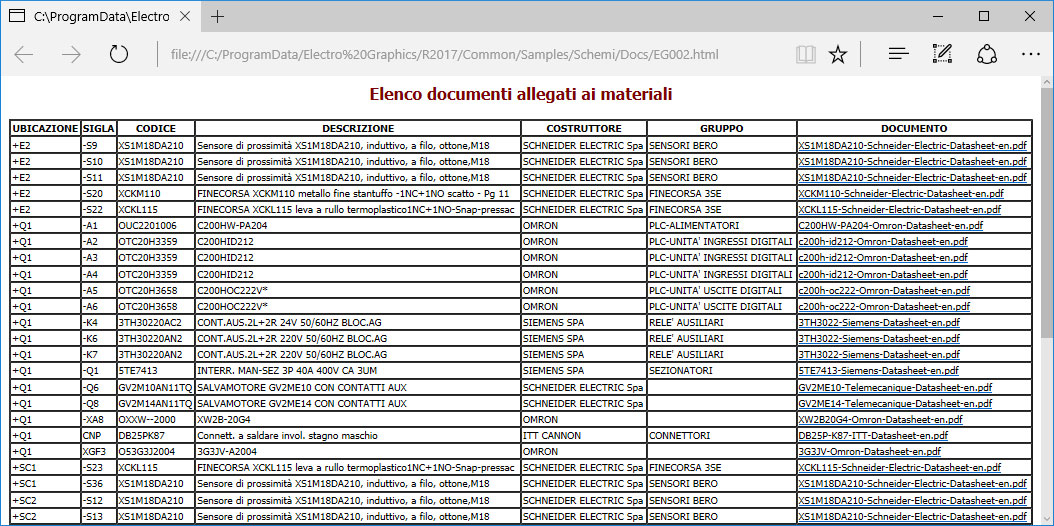
Task: Refresh the current page
Action: tap(118, 54)
